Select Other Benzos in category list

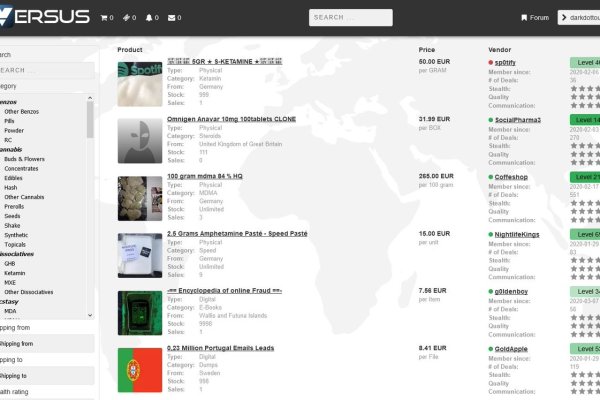coord(22,111)
